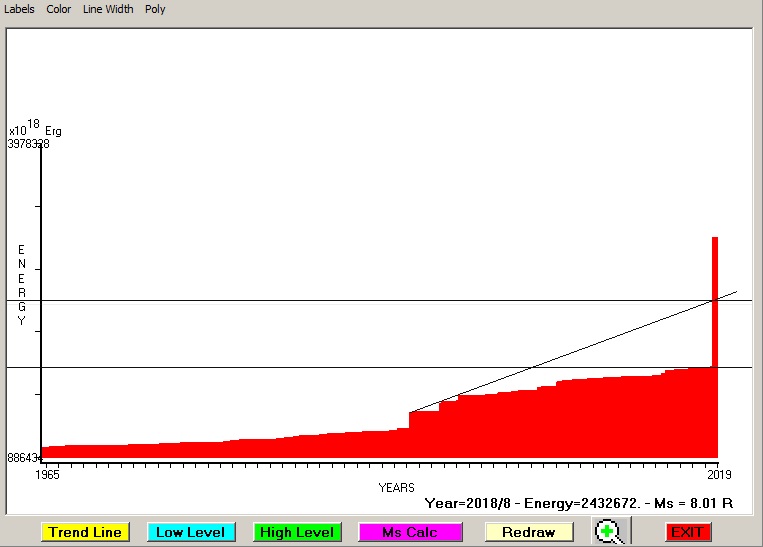Click the Year/Energy/Ms status readout
The image size is (763, 547).
pyautogui.click(x=578, y=503)
